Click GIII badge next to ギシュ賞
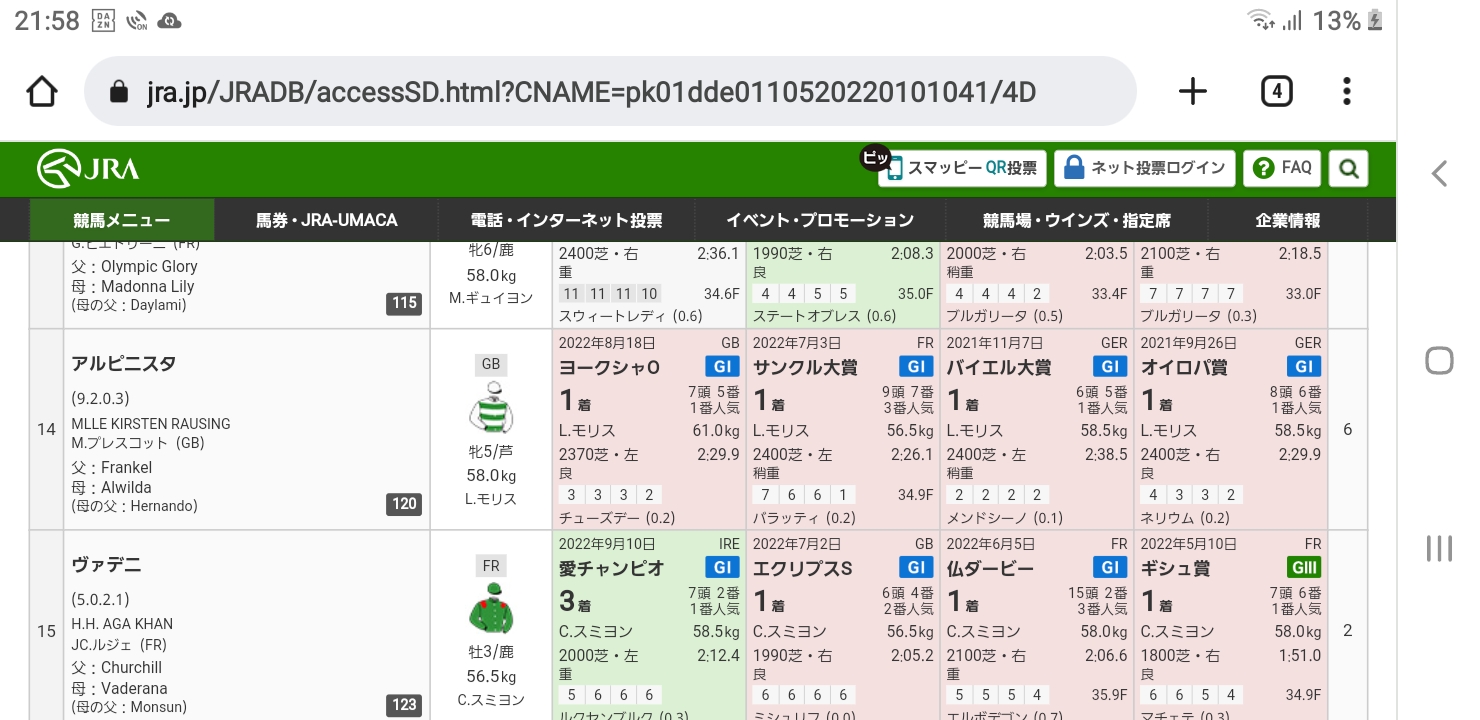 (x=1304, y=568)
